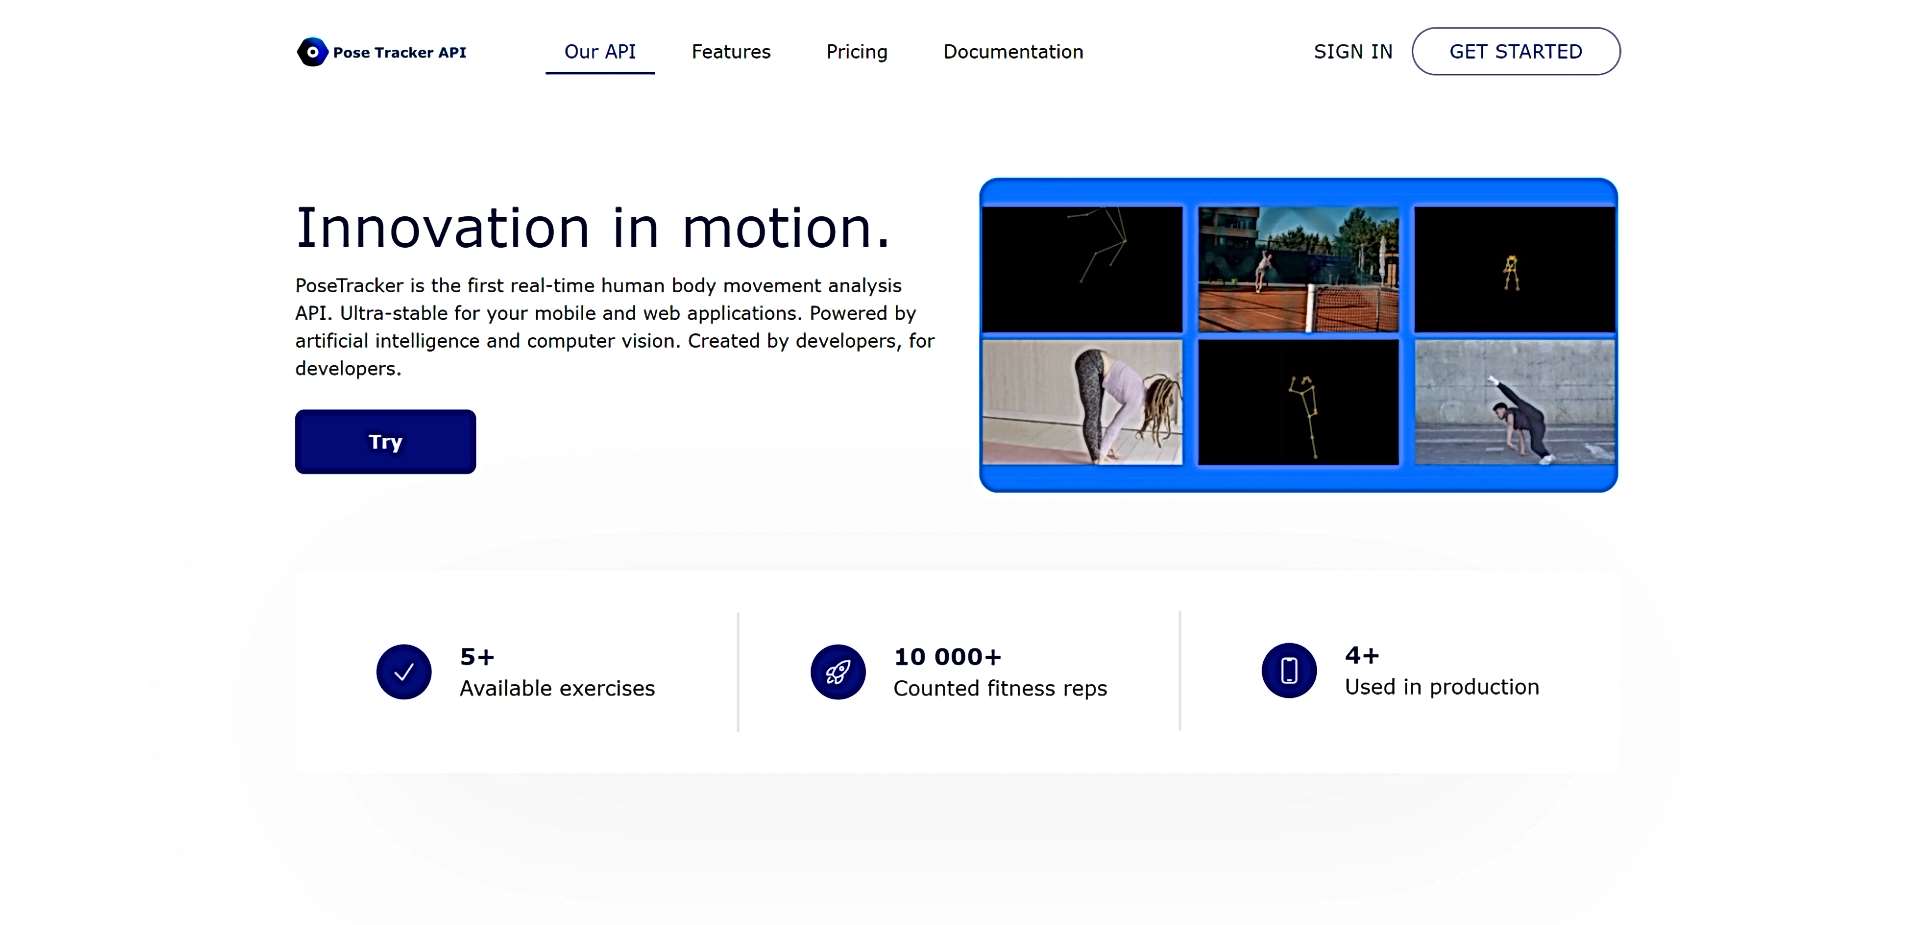Click the small yellow skeleton tracking thumbnail
This screenshot has height=925, width=1920.
point(1514,268)
